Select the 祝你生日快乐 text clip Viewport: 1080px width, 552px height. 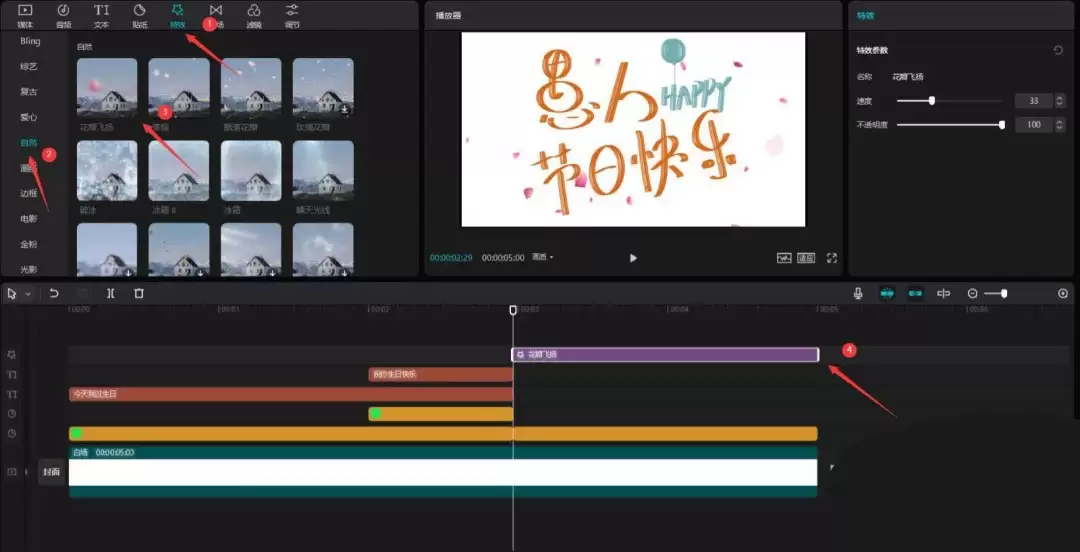pyautogui.click(x=441, y=375)
